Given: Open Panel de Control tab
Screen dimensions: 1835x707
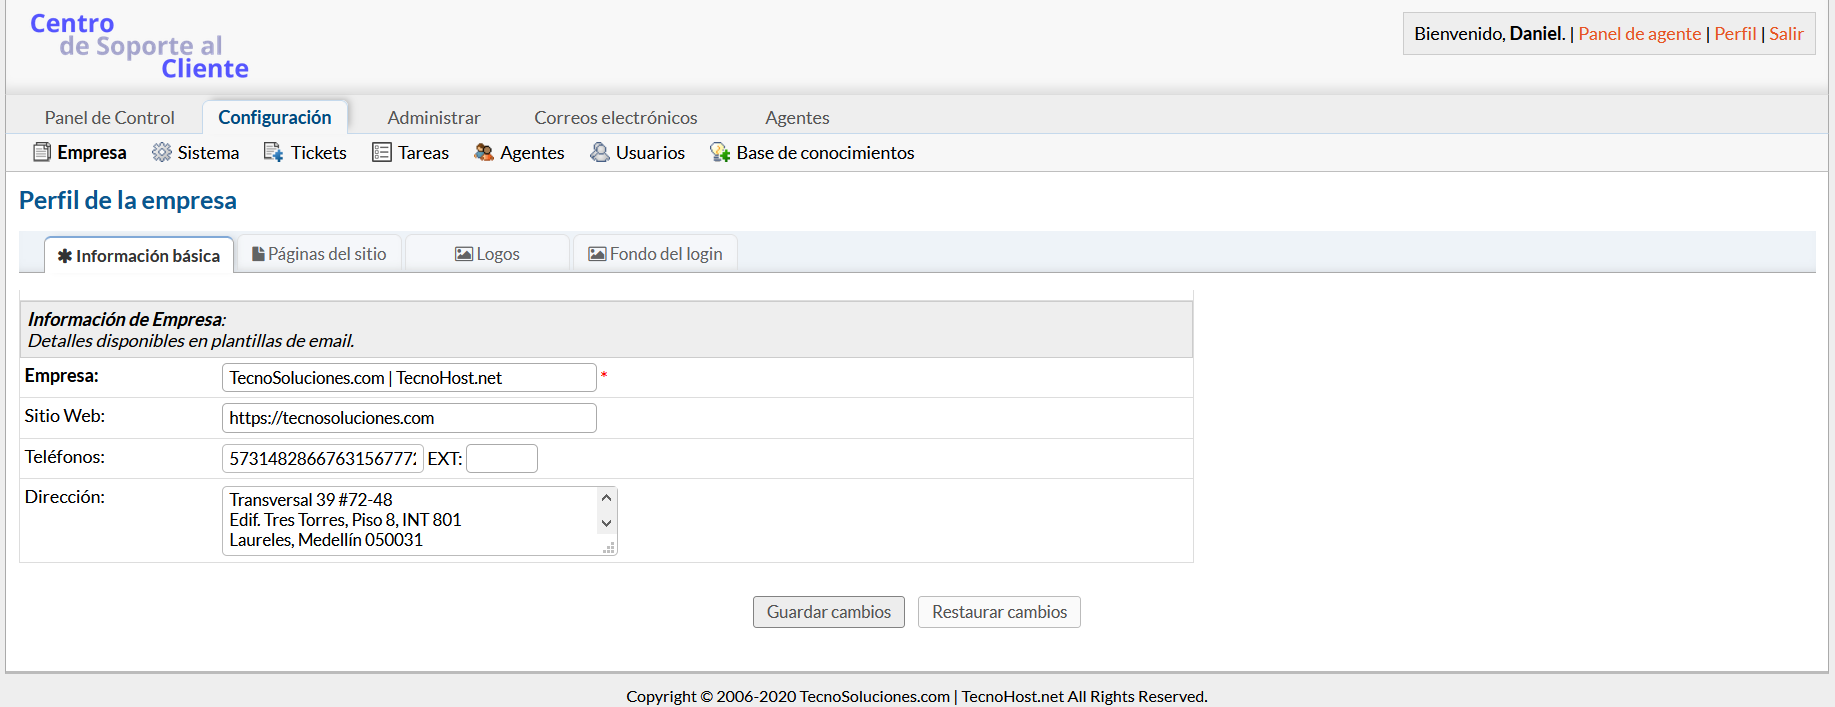Looking at the screenshot, I should coord(109,118).
